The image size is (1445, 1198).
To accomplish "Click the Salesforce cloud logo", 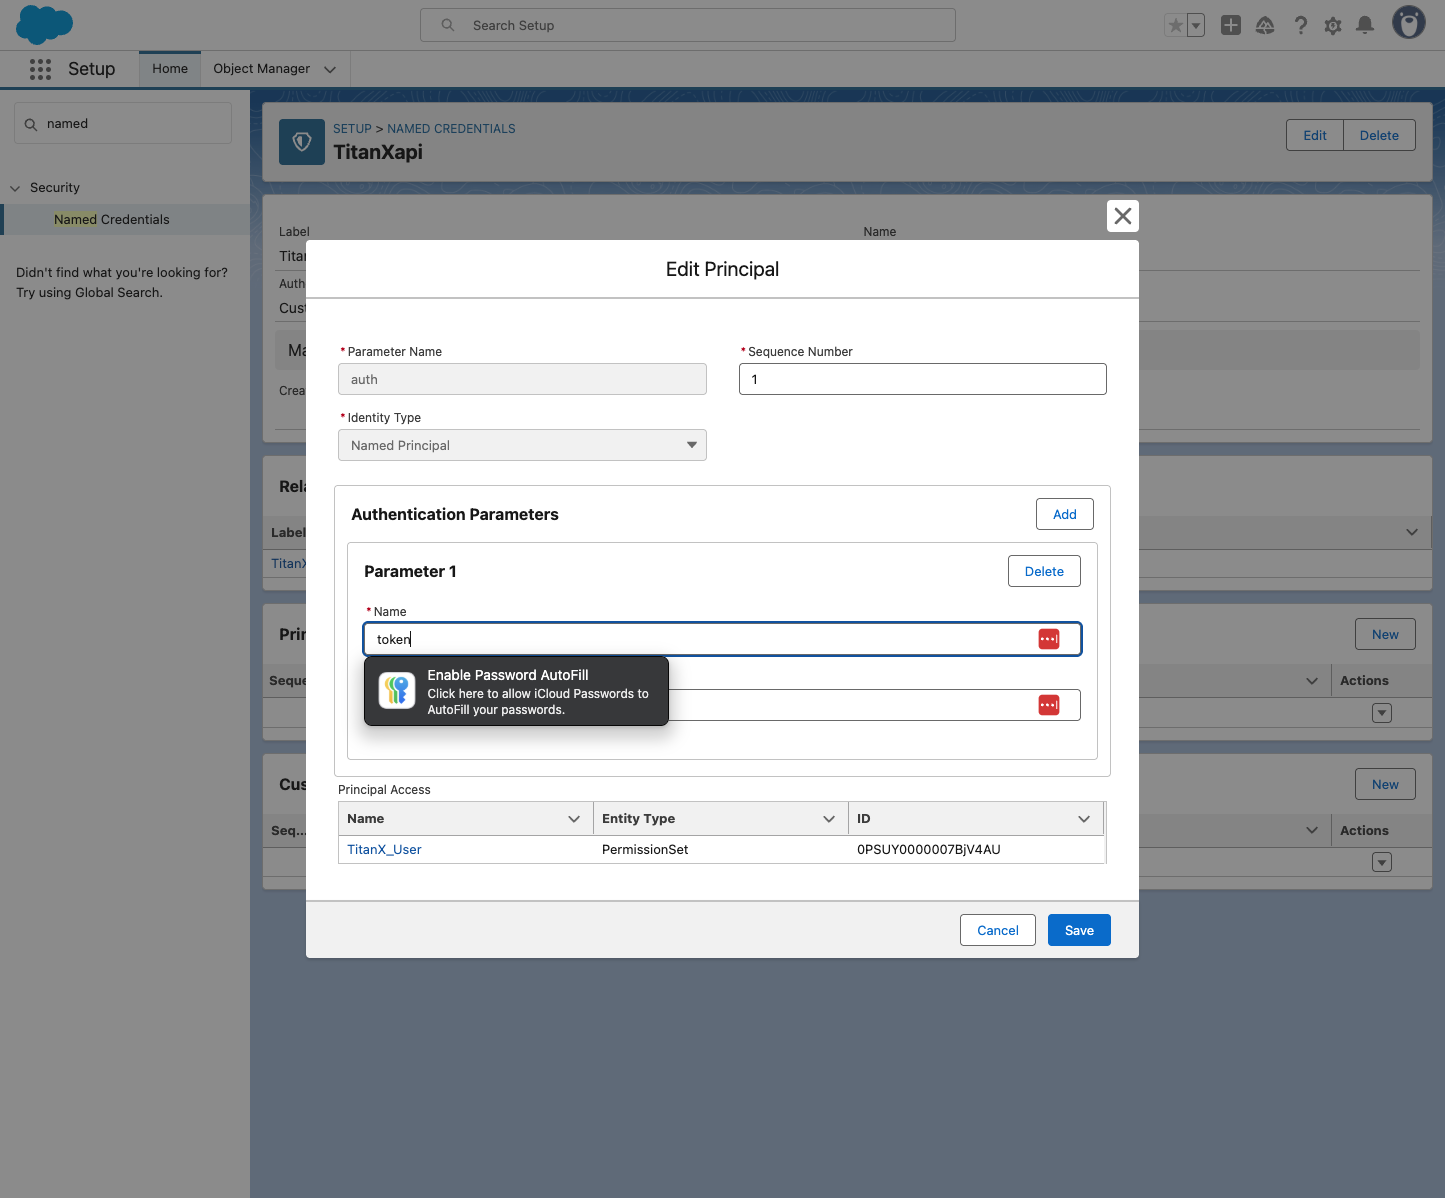I will click(x=45, y=24).
